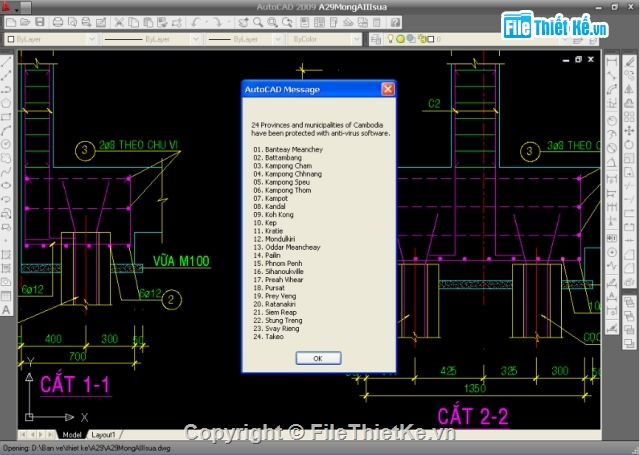This screenshot has height=455, width=640.
Task: Click the layer color swatch in layer control
Action: (431, 39)
